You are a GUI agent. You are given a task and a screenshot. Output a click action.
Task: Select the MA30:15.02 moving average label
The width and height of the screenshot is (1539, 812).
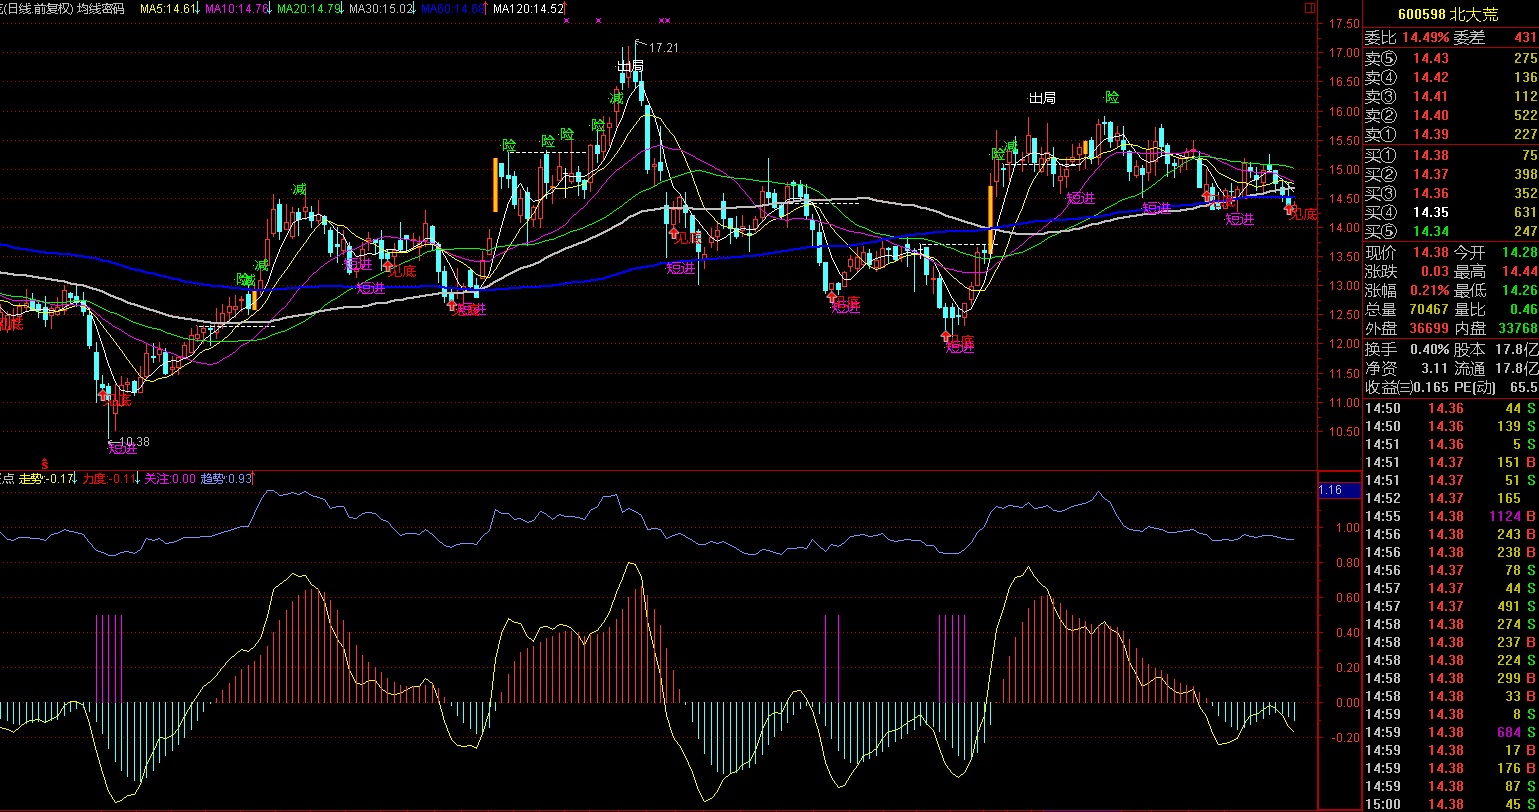click(381, 8)
